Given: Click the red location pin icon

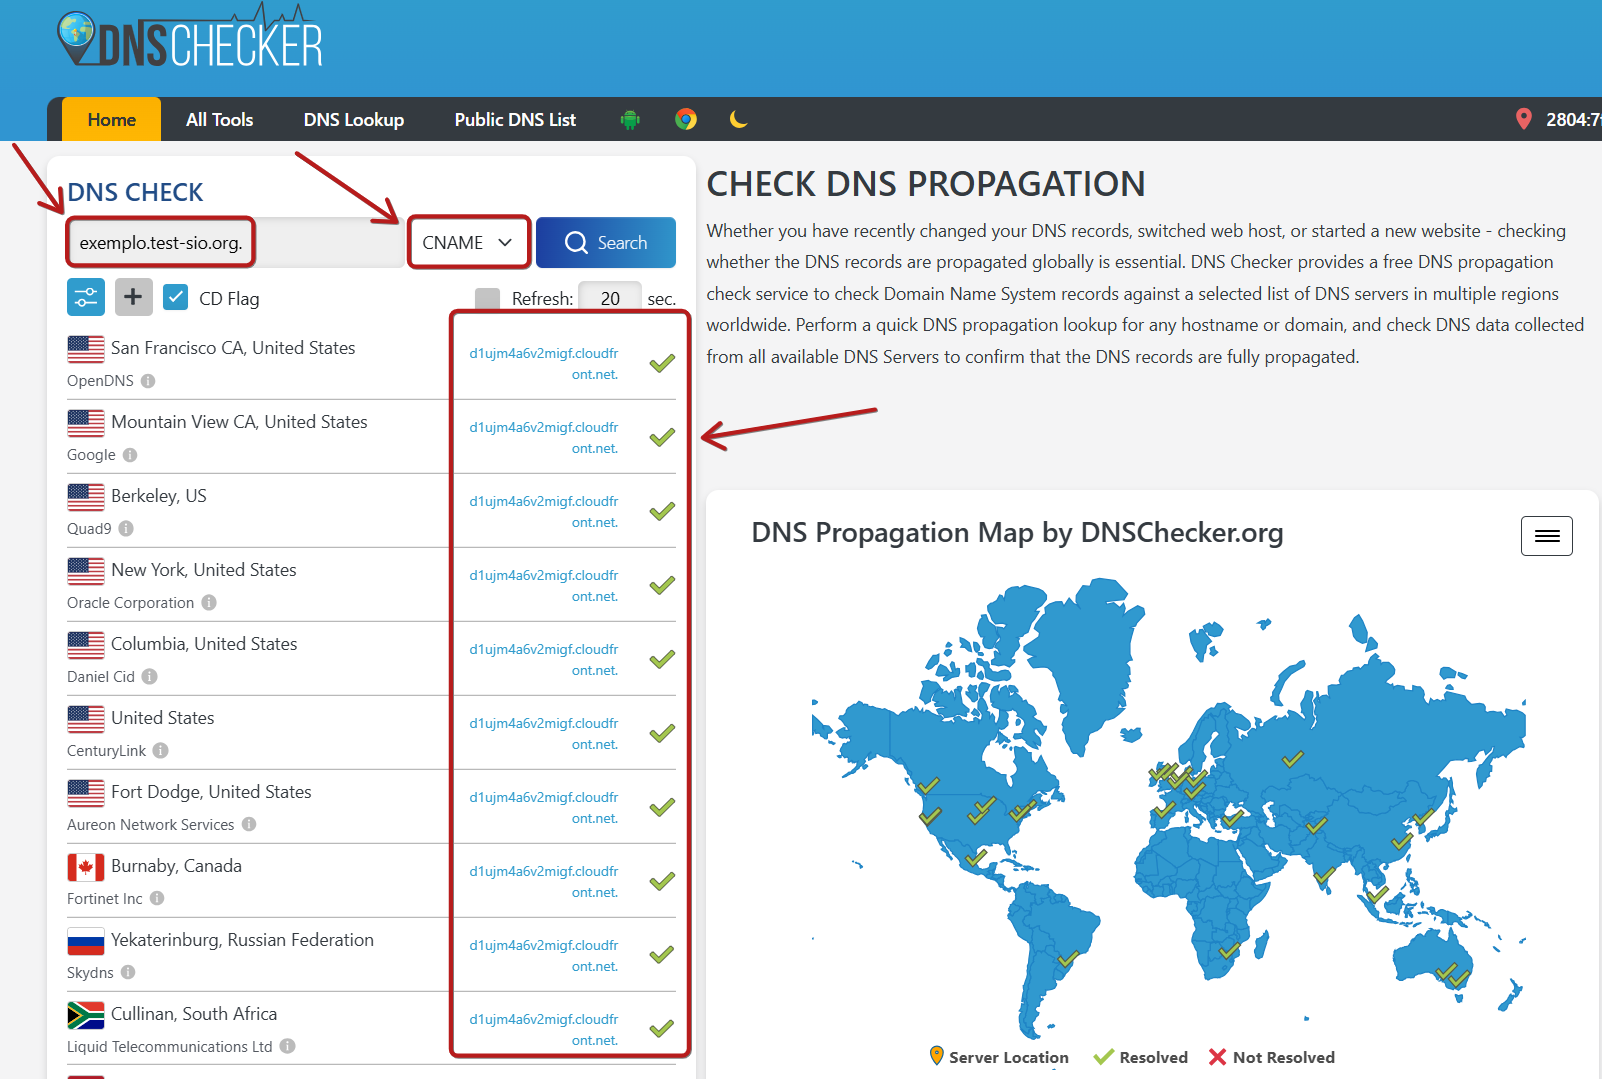Looking at the screenshot, I should pyautogui.click(x=1524, y=120).
